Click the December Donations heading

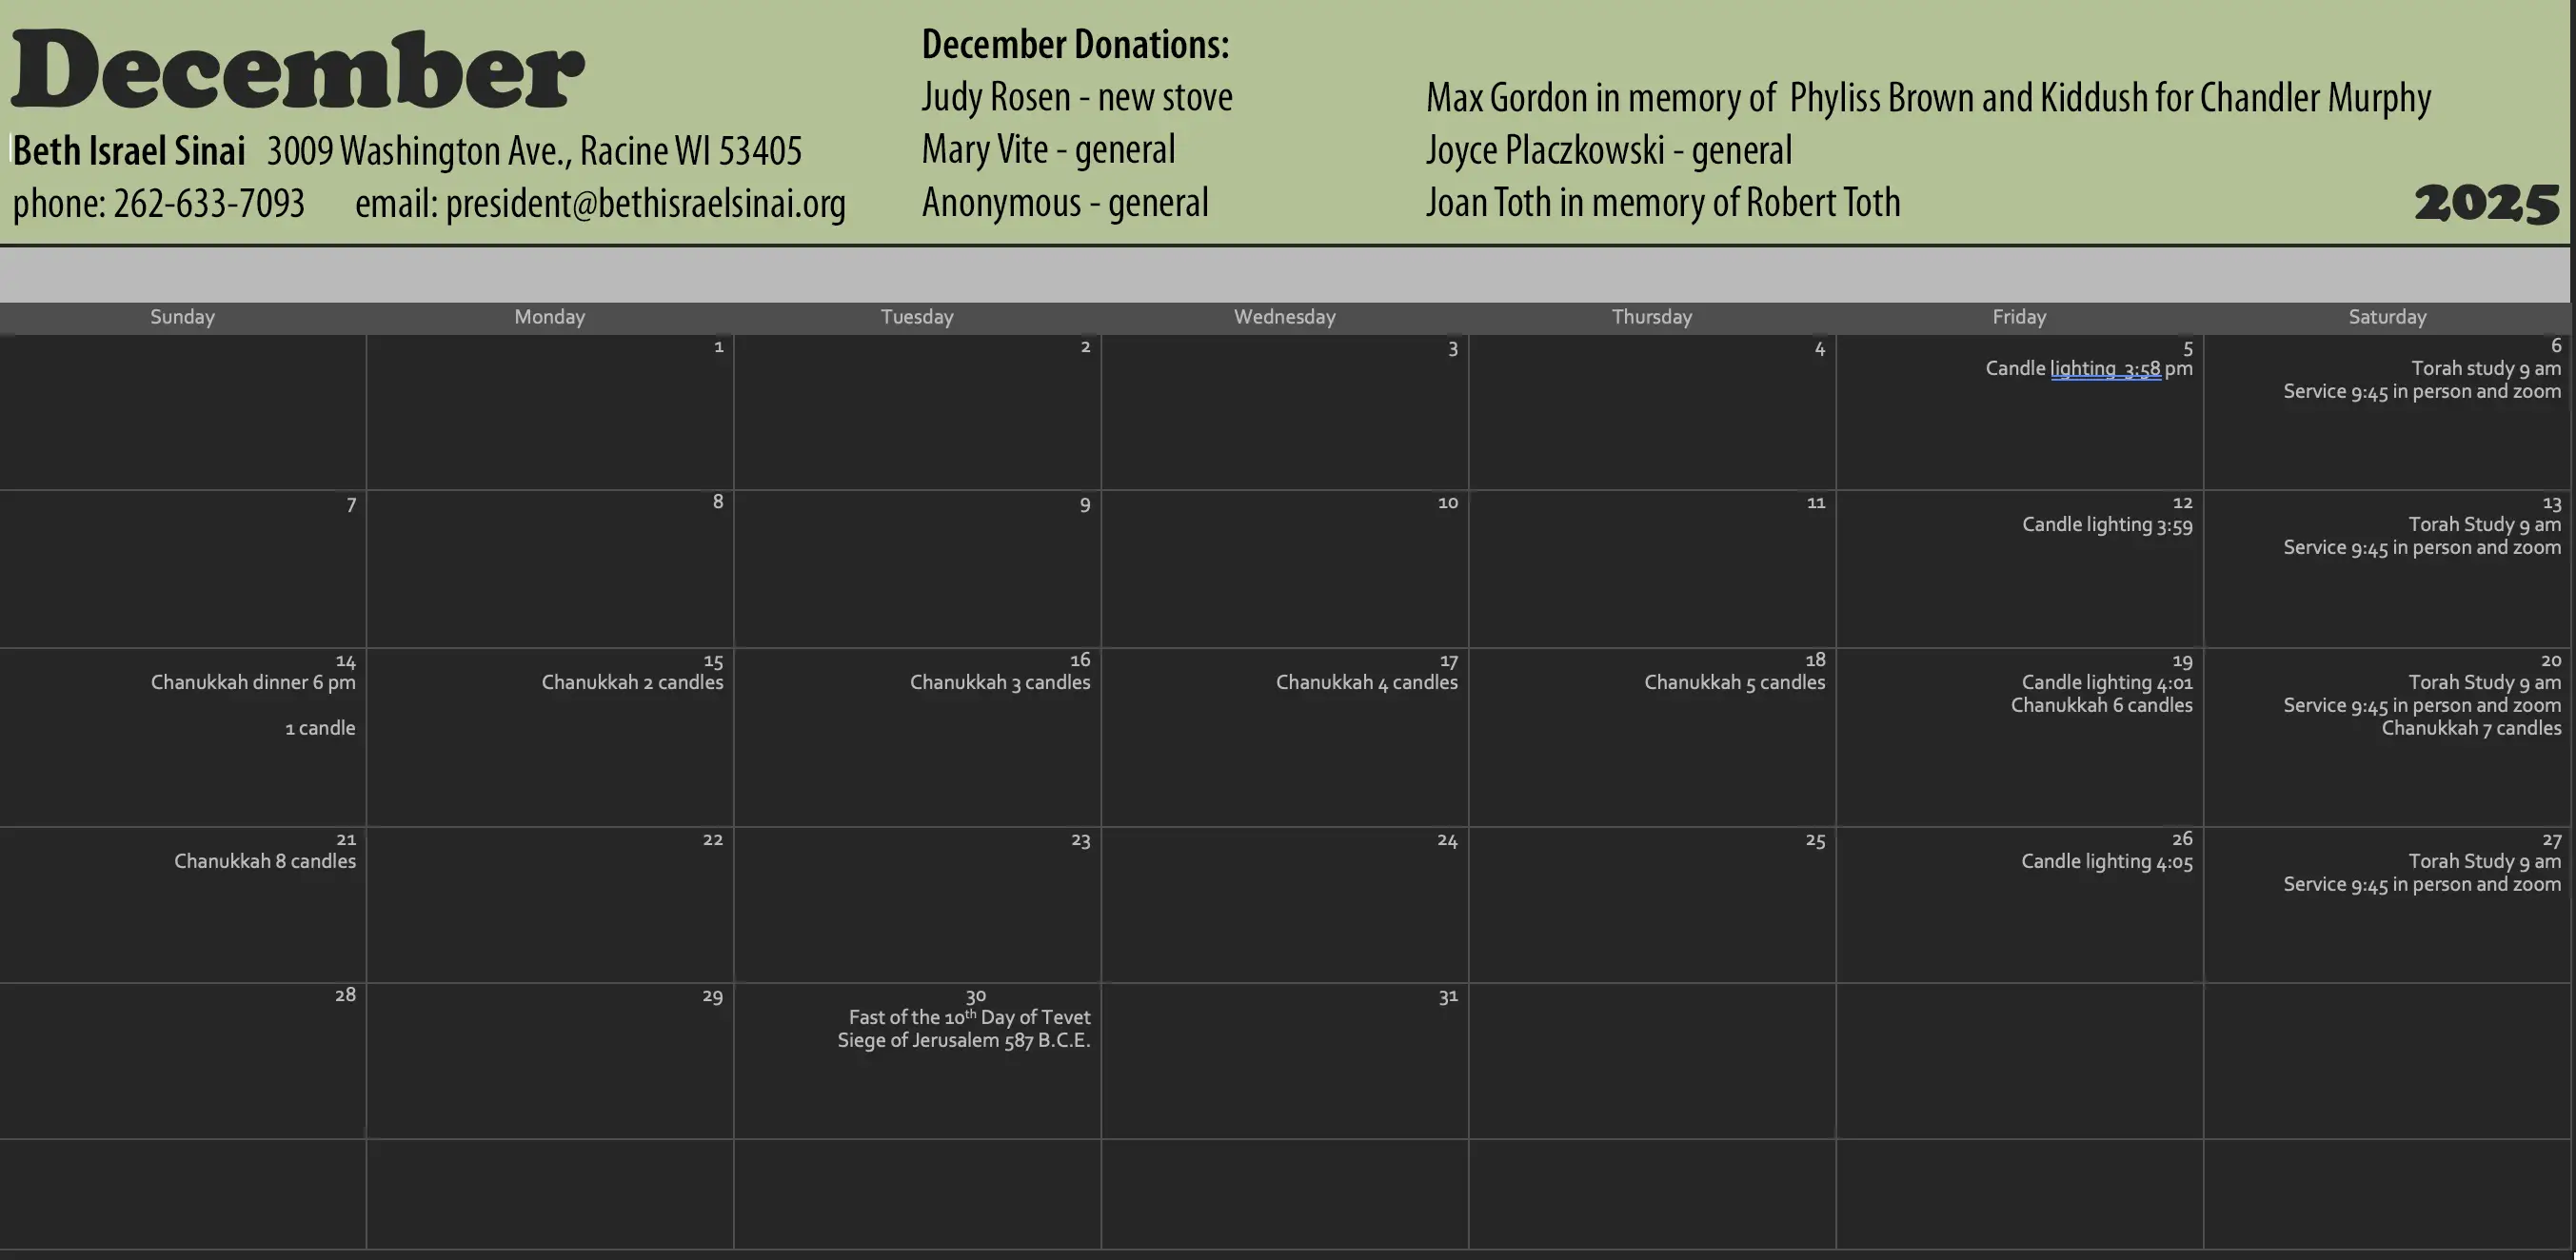[x=1075, y=45]
